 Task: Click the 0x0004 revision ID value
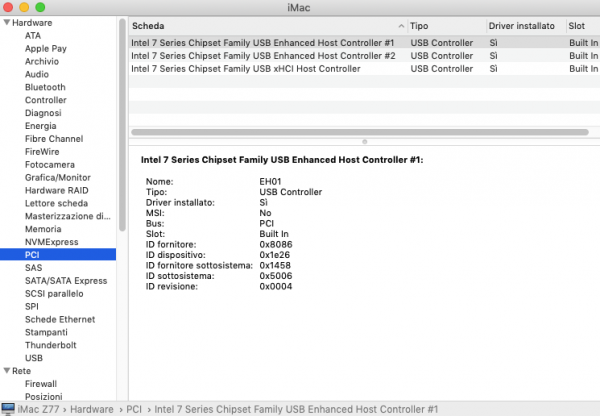pos(276,286)
